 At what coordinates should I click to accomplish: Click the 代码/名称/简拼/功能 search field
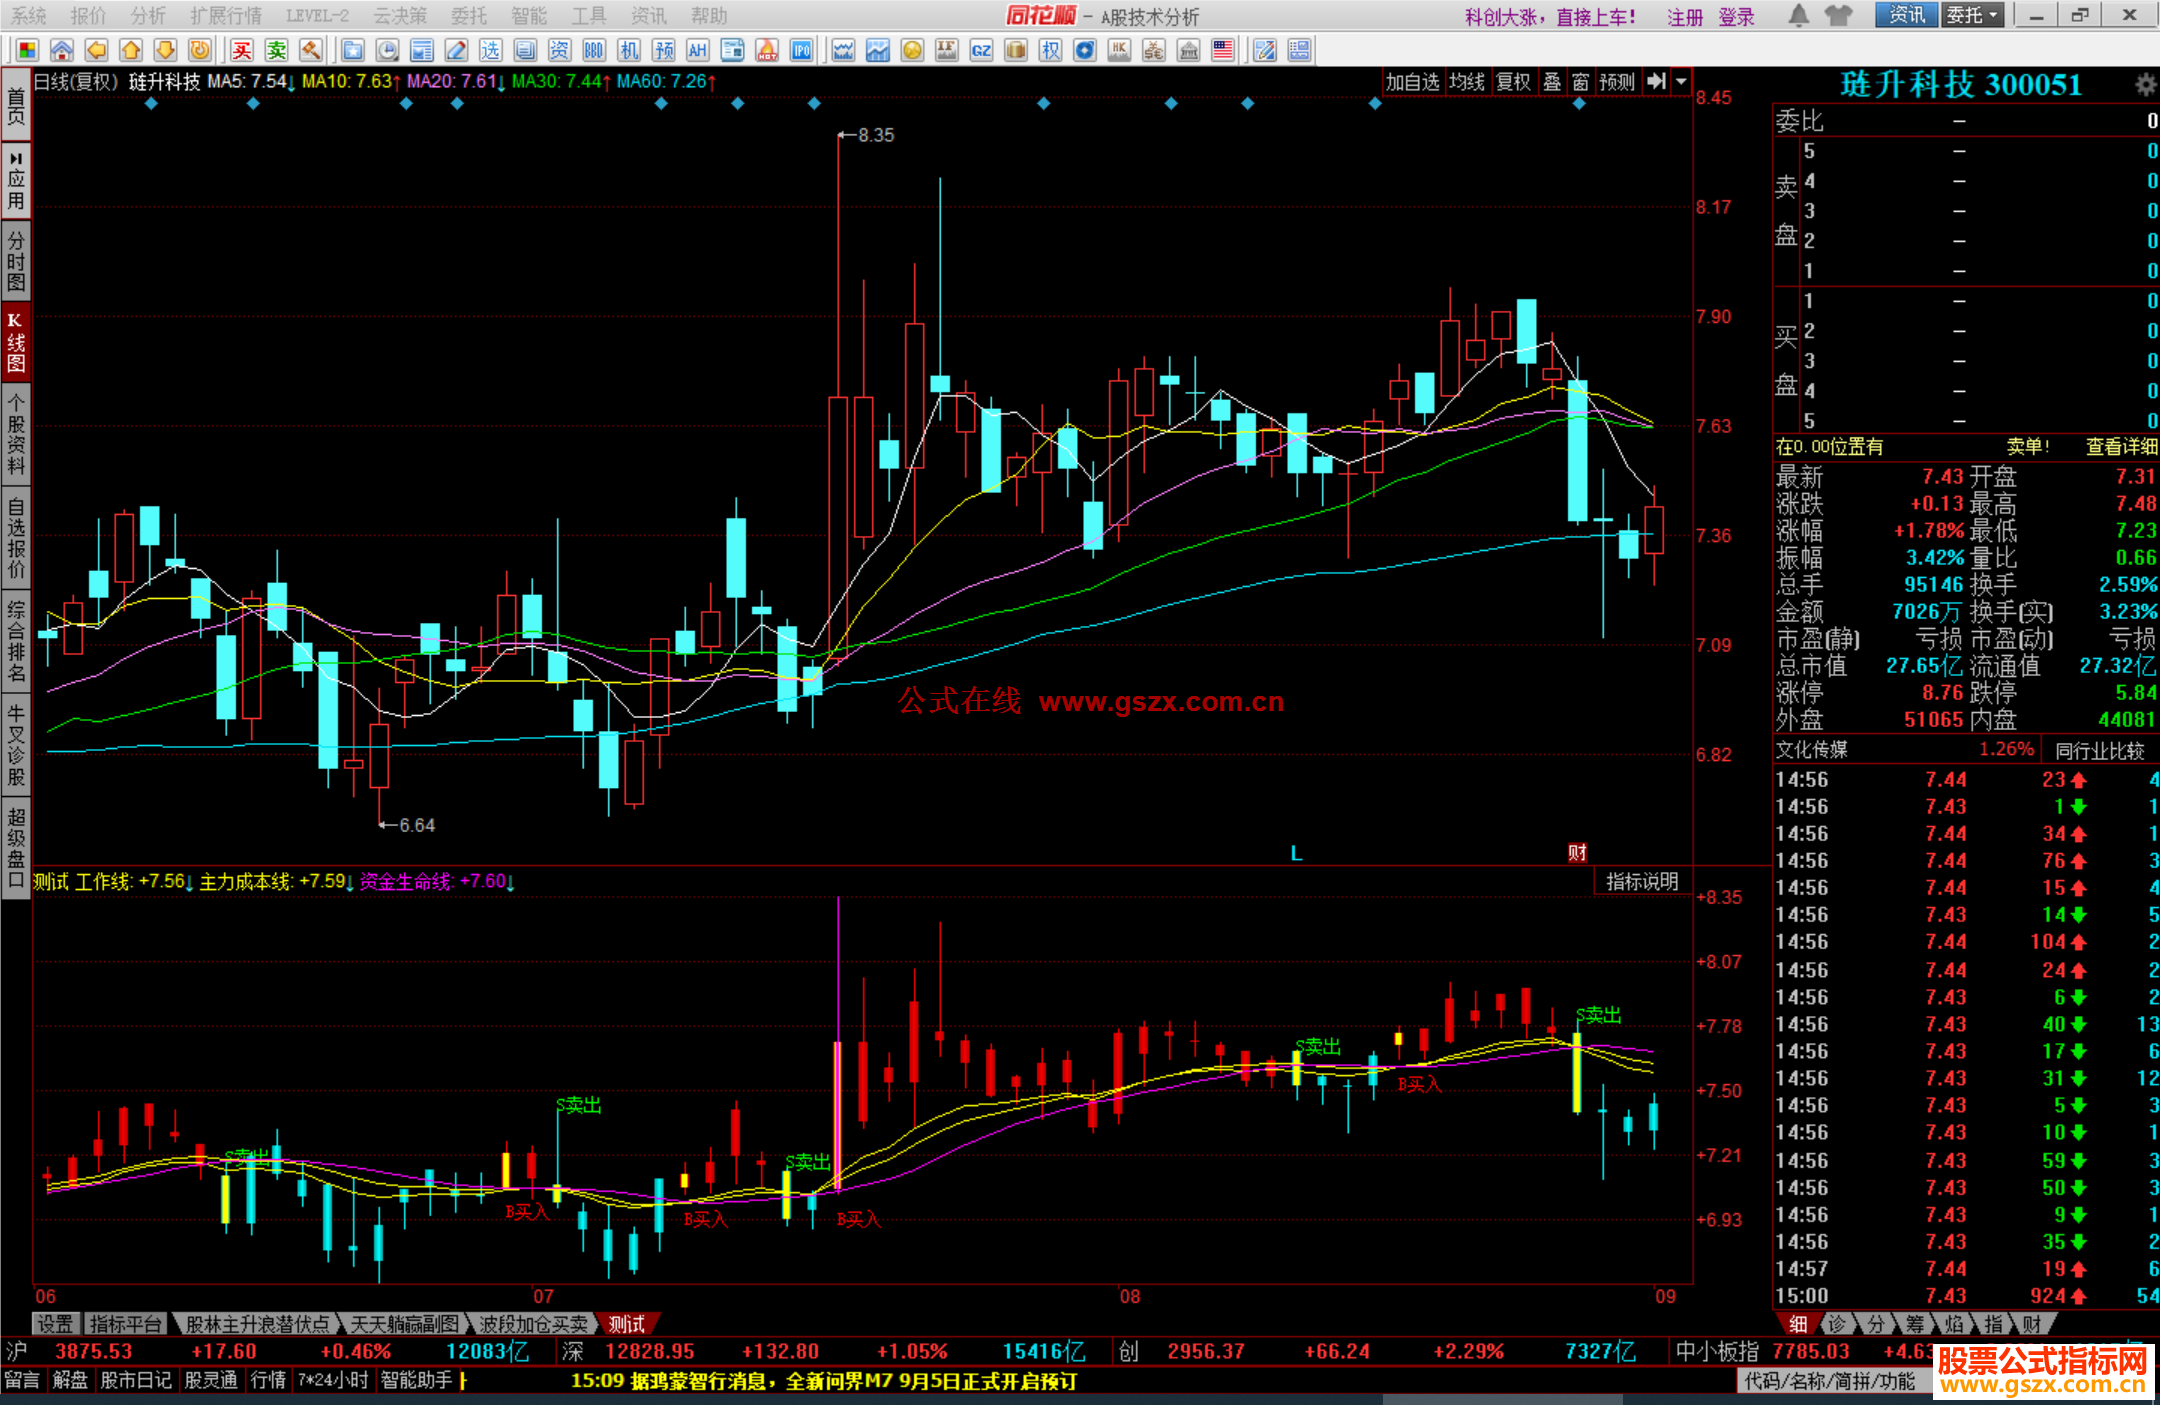pyautogui.click(x=1830, y=1381)
